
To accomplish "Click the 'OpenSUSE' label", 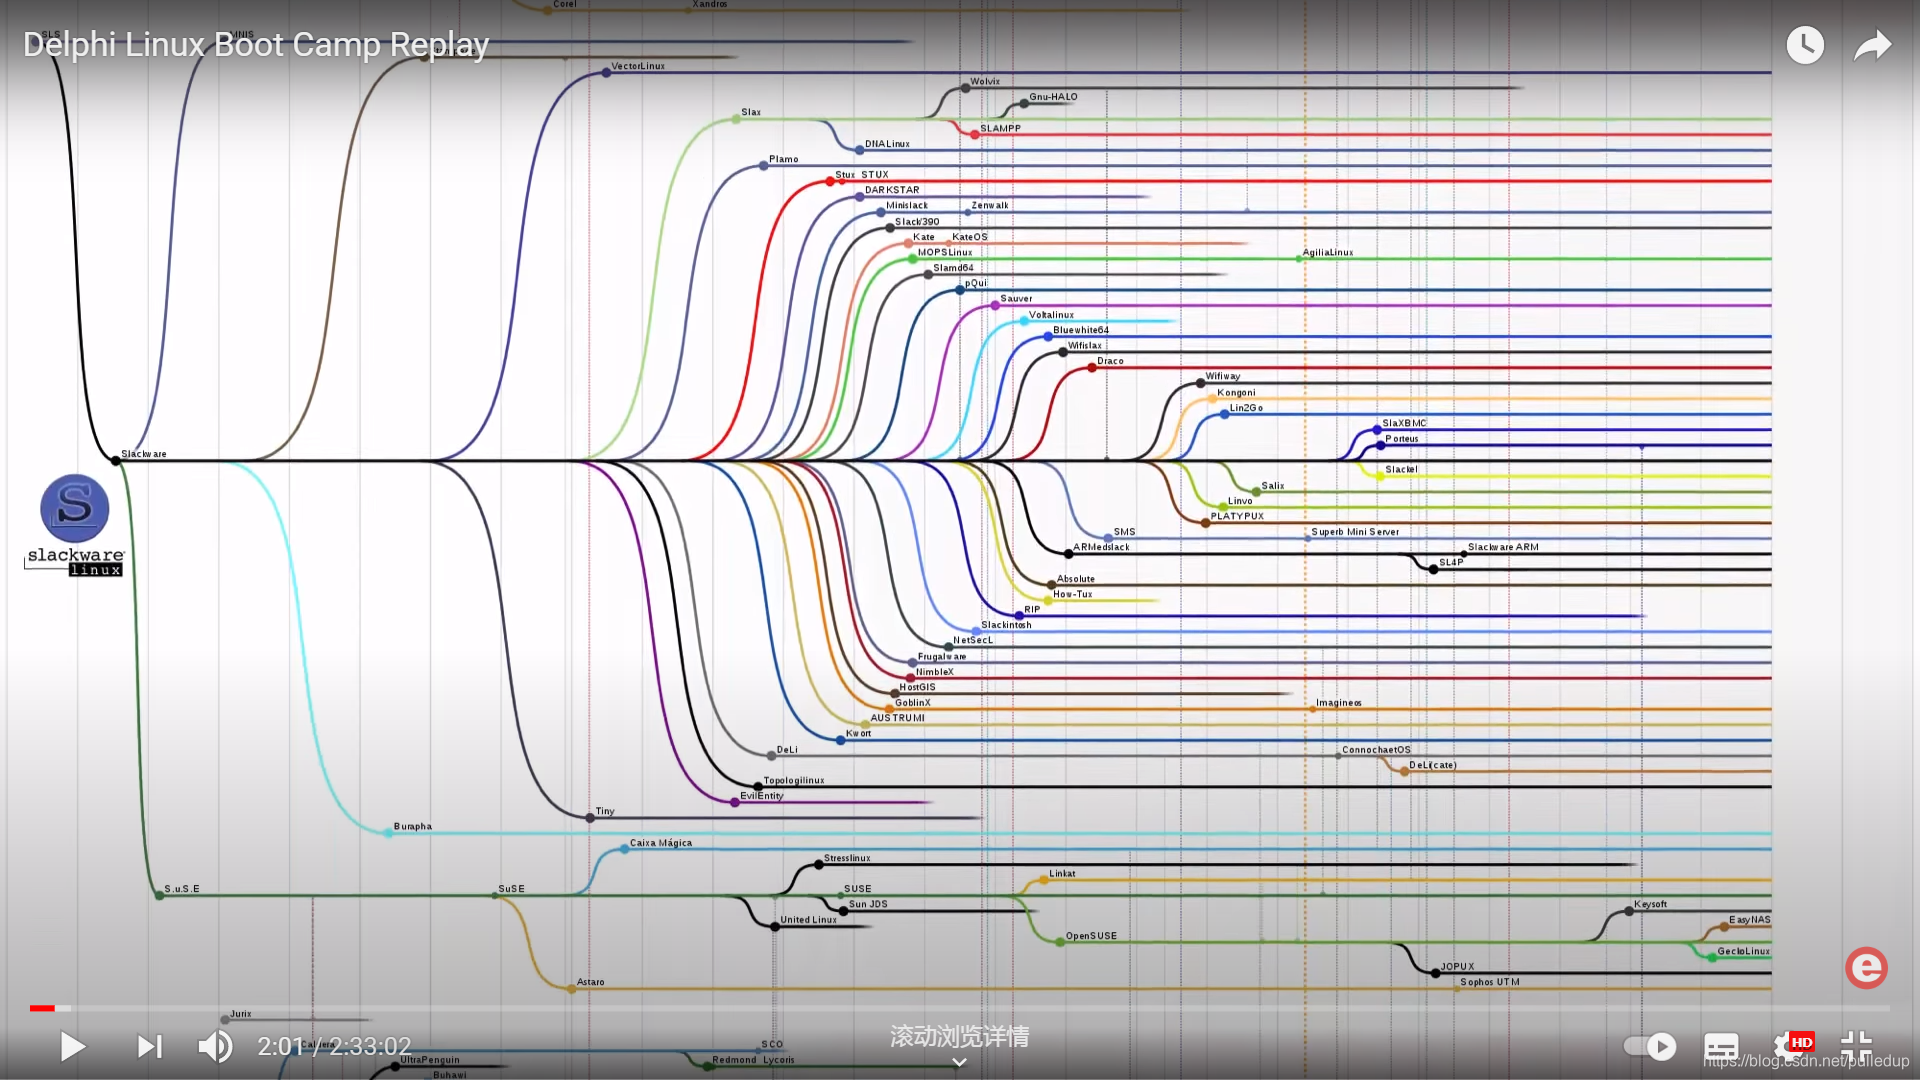I will 1091,936.
